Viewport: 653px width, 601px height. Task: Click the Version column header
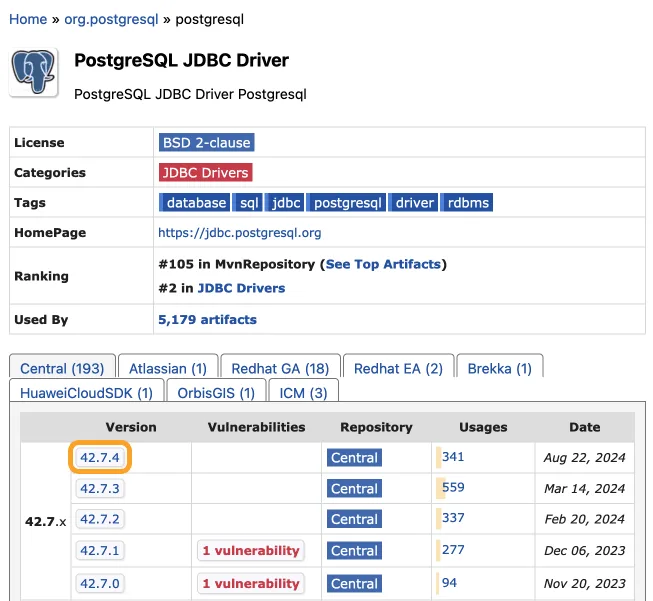point(131,427)
